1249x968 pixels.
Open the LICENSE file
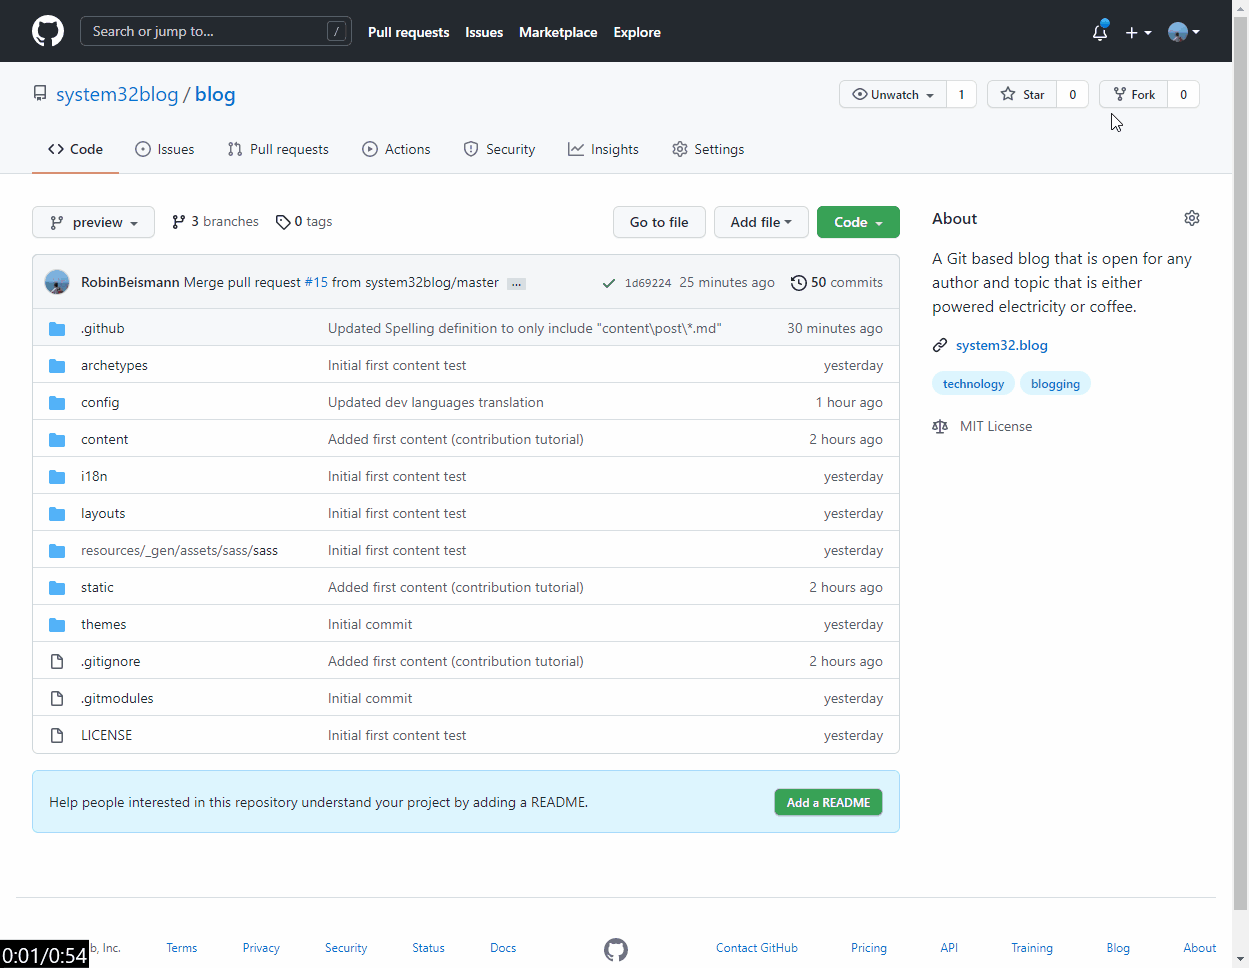point(107,735)
